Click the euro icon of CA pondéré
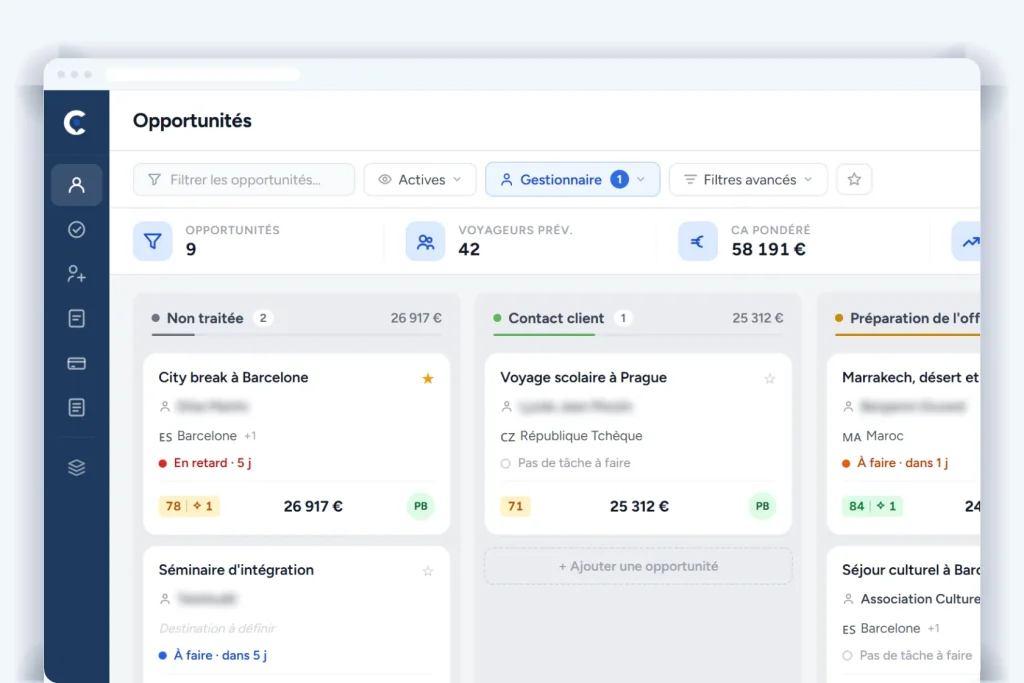This screenshot has height=683, width=1024. (697, 242)
